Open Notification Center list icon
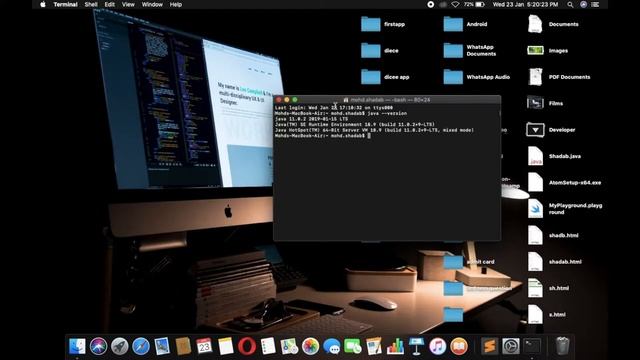The width and height of the screenshot is (640, 360). point(596,4)
